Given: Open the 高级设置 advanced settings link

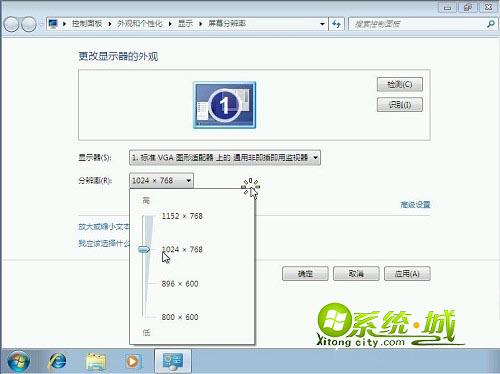Looking at the screenshot, I should click(415, 205).
